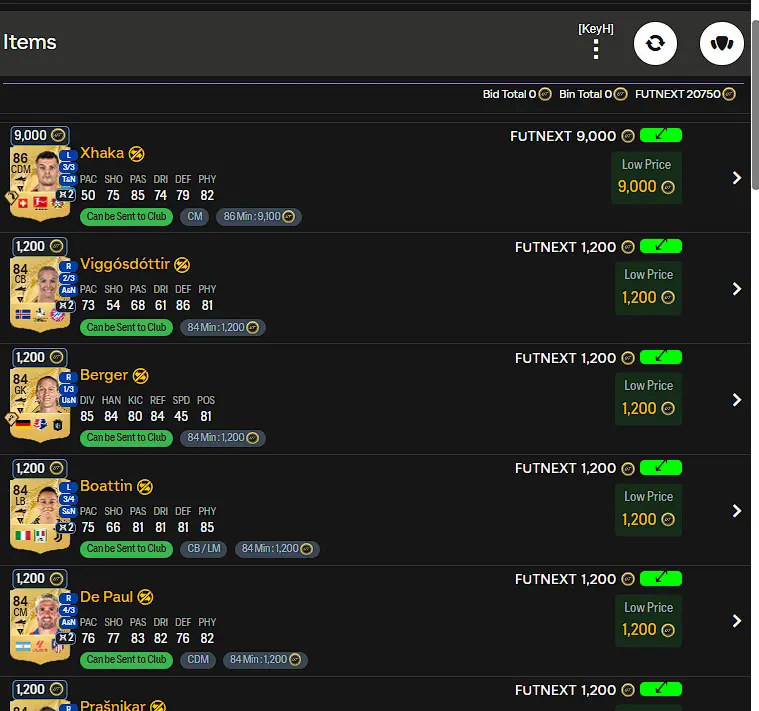Expand Viggósdóttir item details with chevron
The width and height of the screenshot is (759, 711).
tap(737, 289)
